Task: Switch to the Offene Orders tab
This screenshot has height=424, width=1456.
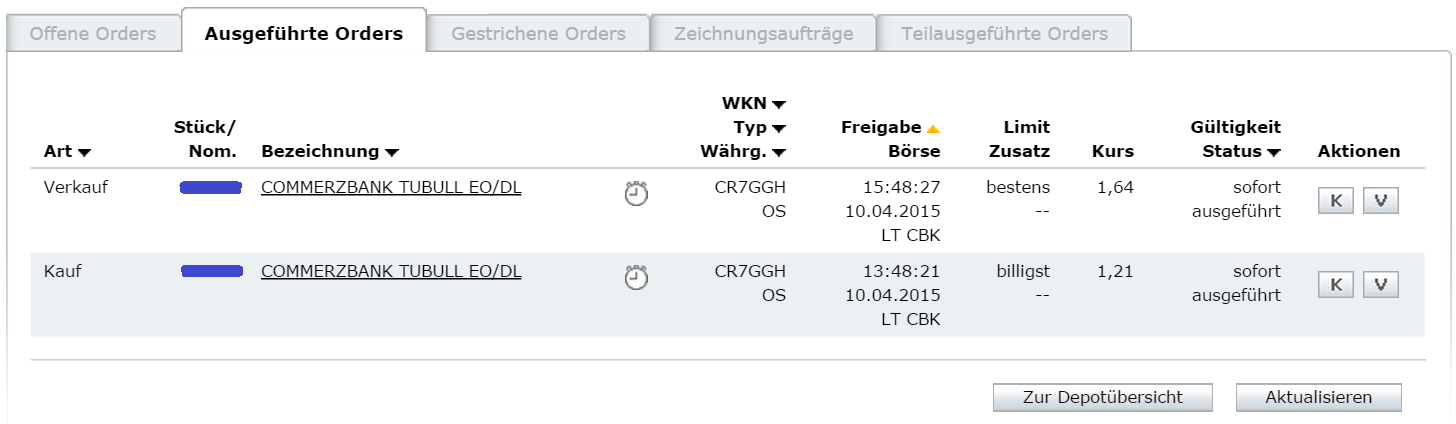Action: (93, 34)
